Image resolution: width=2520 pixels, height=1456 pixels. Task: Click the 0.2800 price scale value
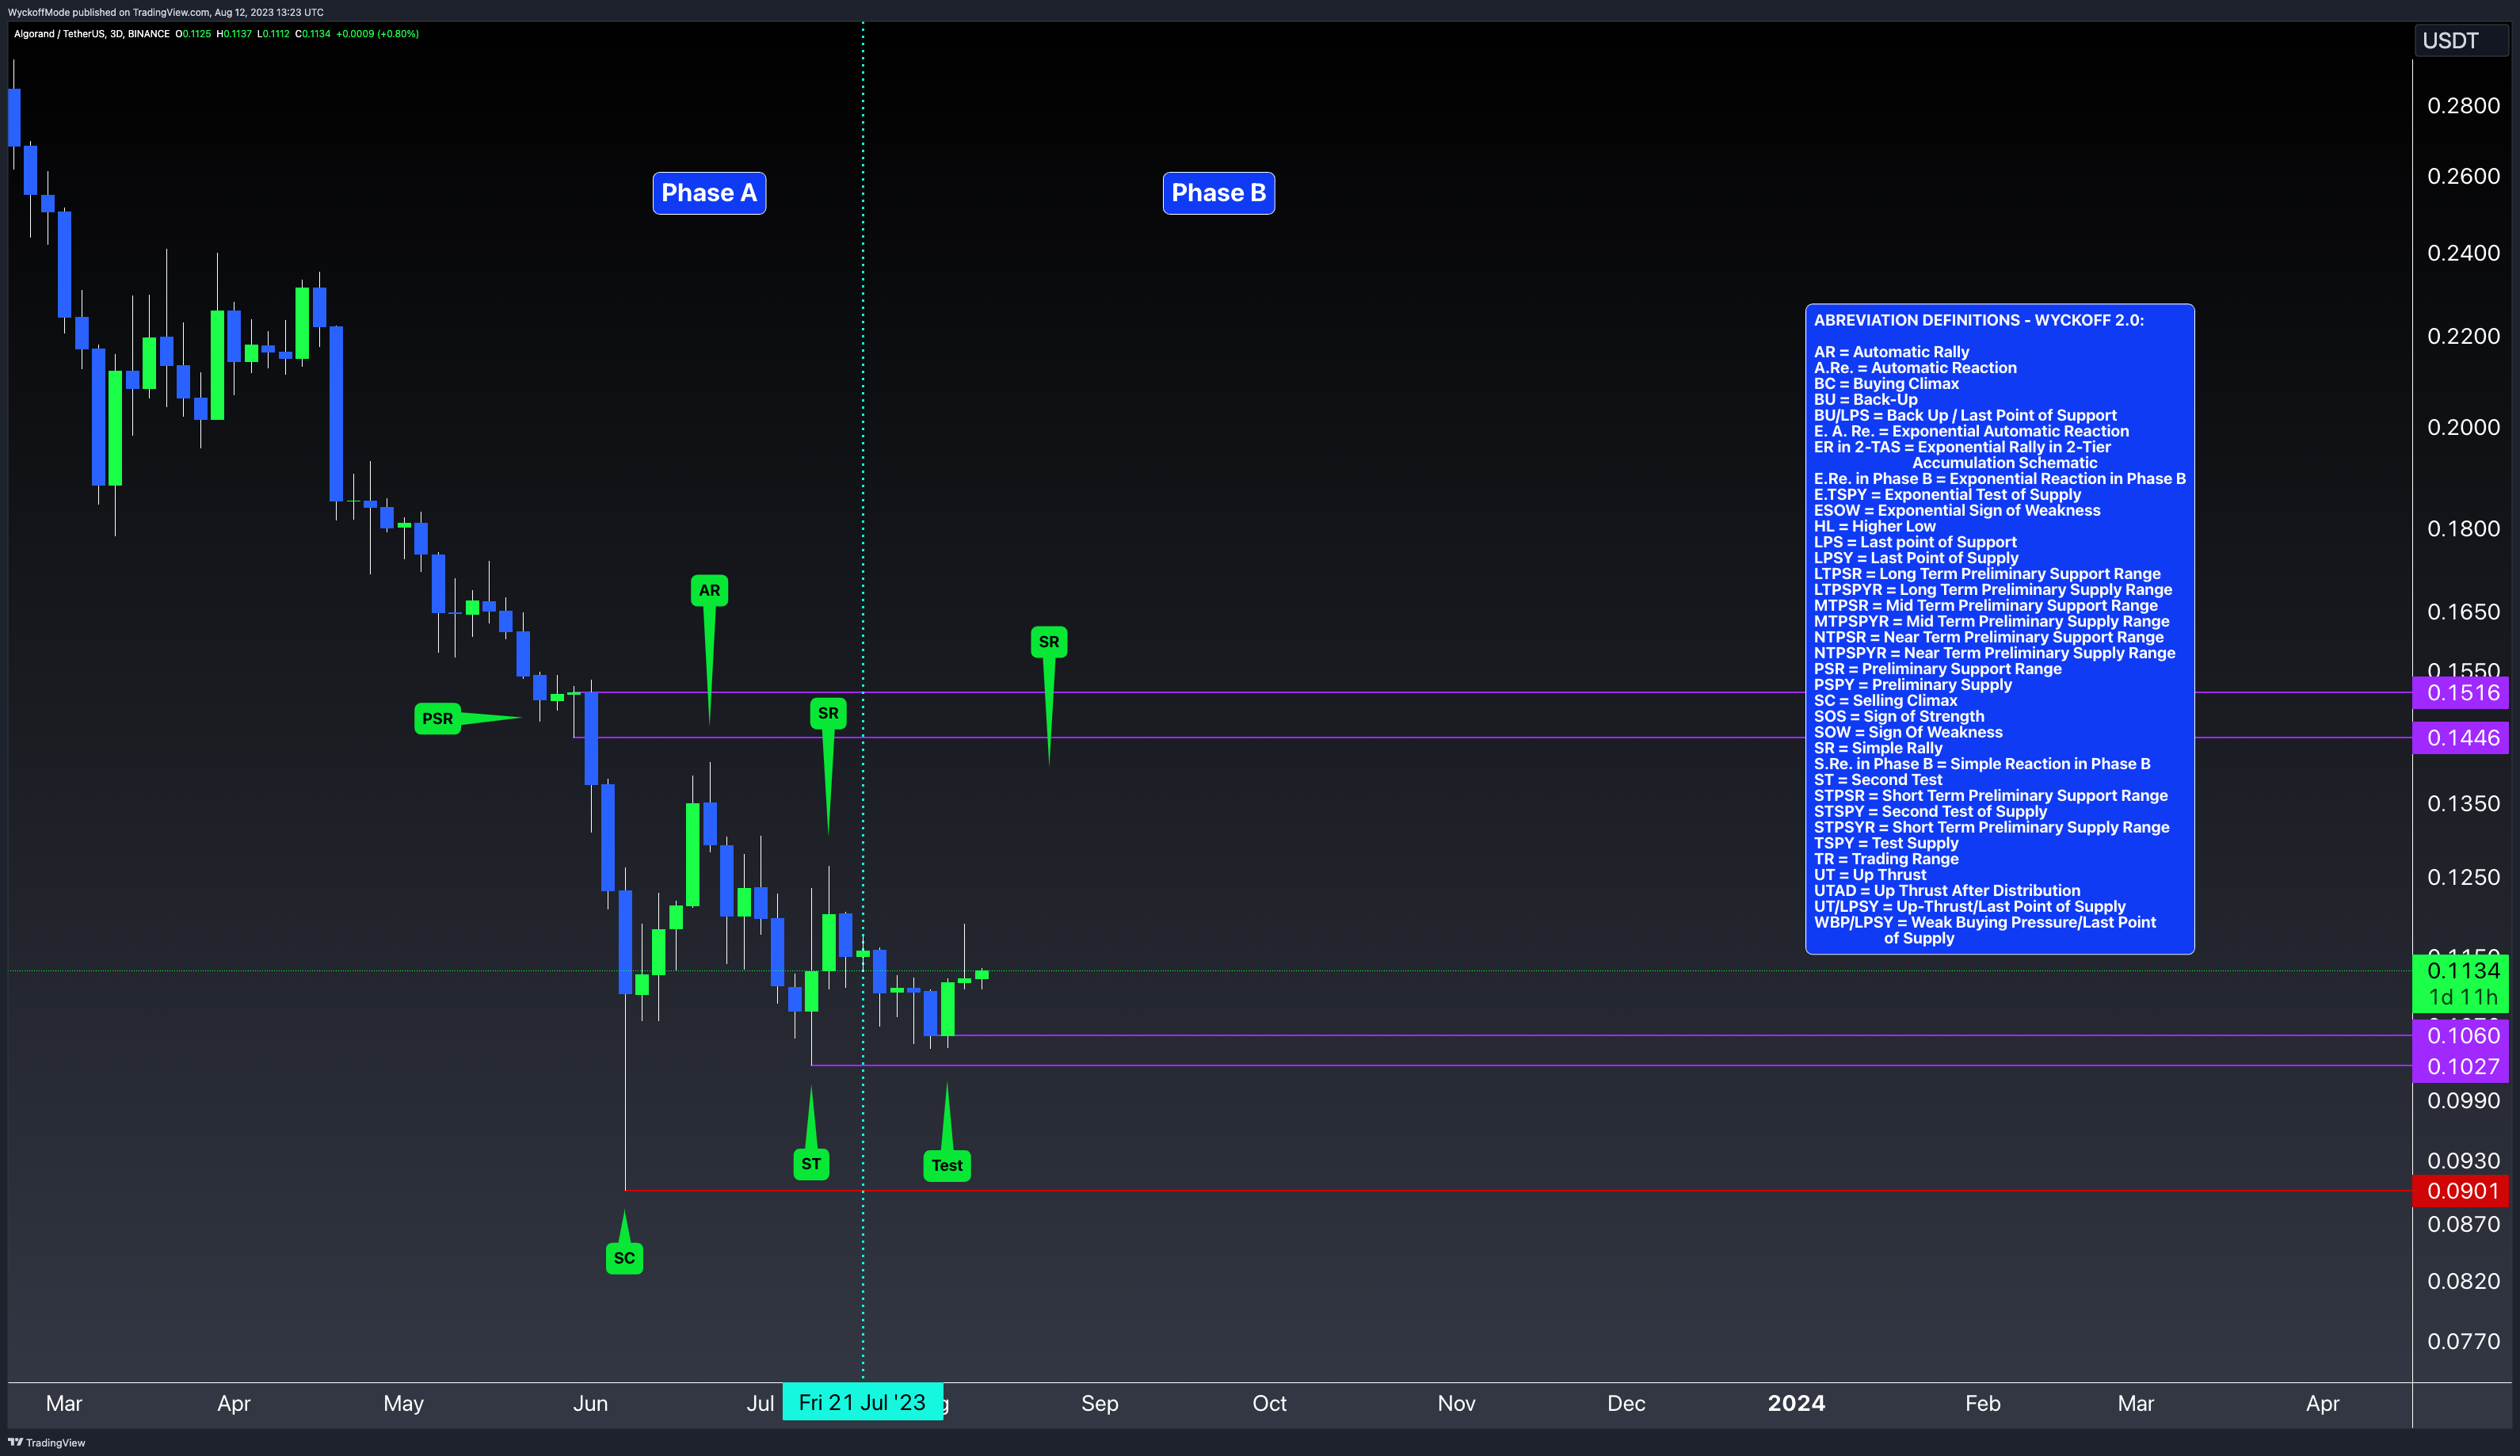coord(2463,106)
